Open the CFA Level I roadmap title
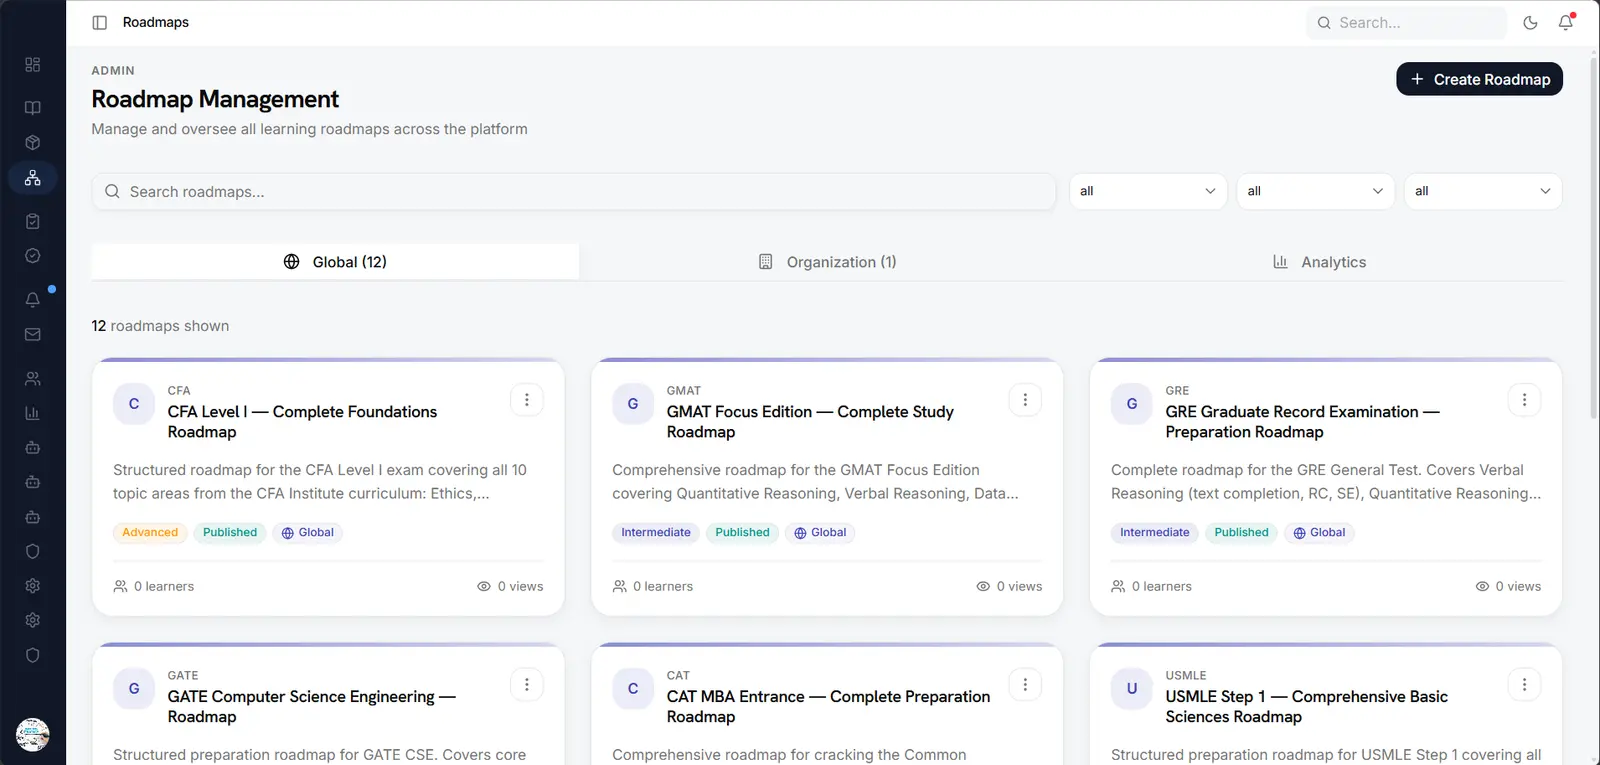Viewport: 1600px width, 765px height. pyautogui.click(x=302, y=422)
